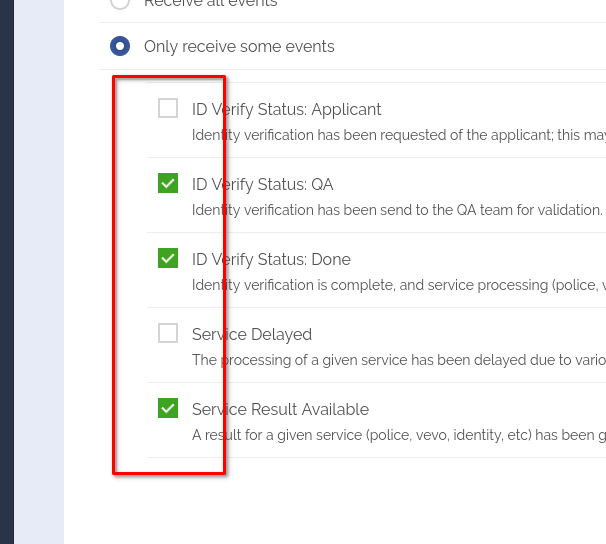
Task: Enable the 'ID Verify Status: Applicant' checkbox
Action: pos(168,109)
